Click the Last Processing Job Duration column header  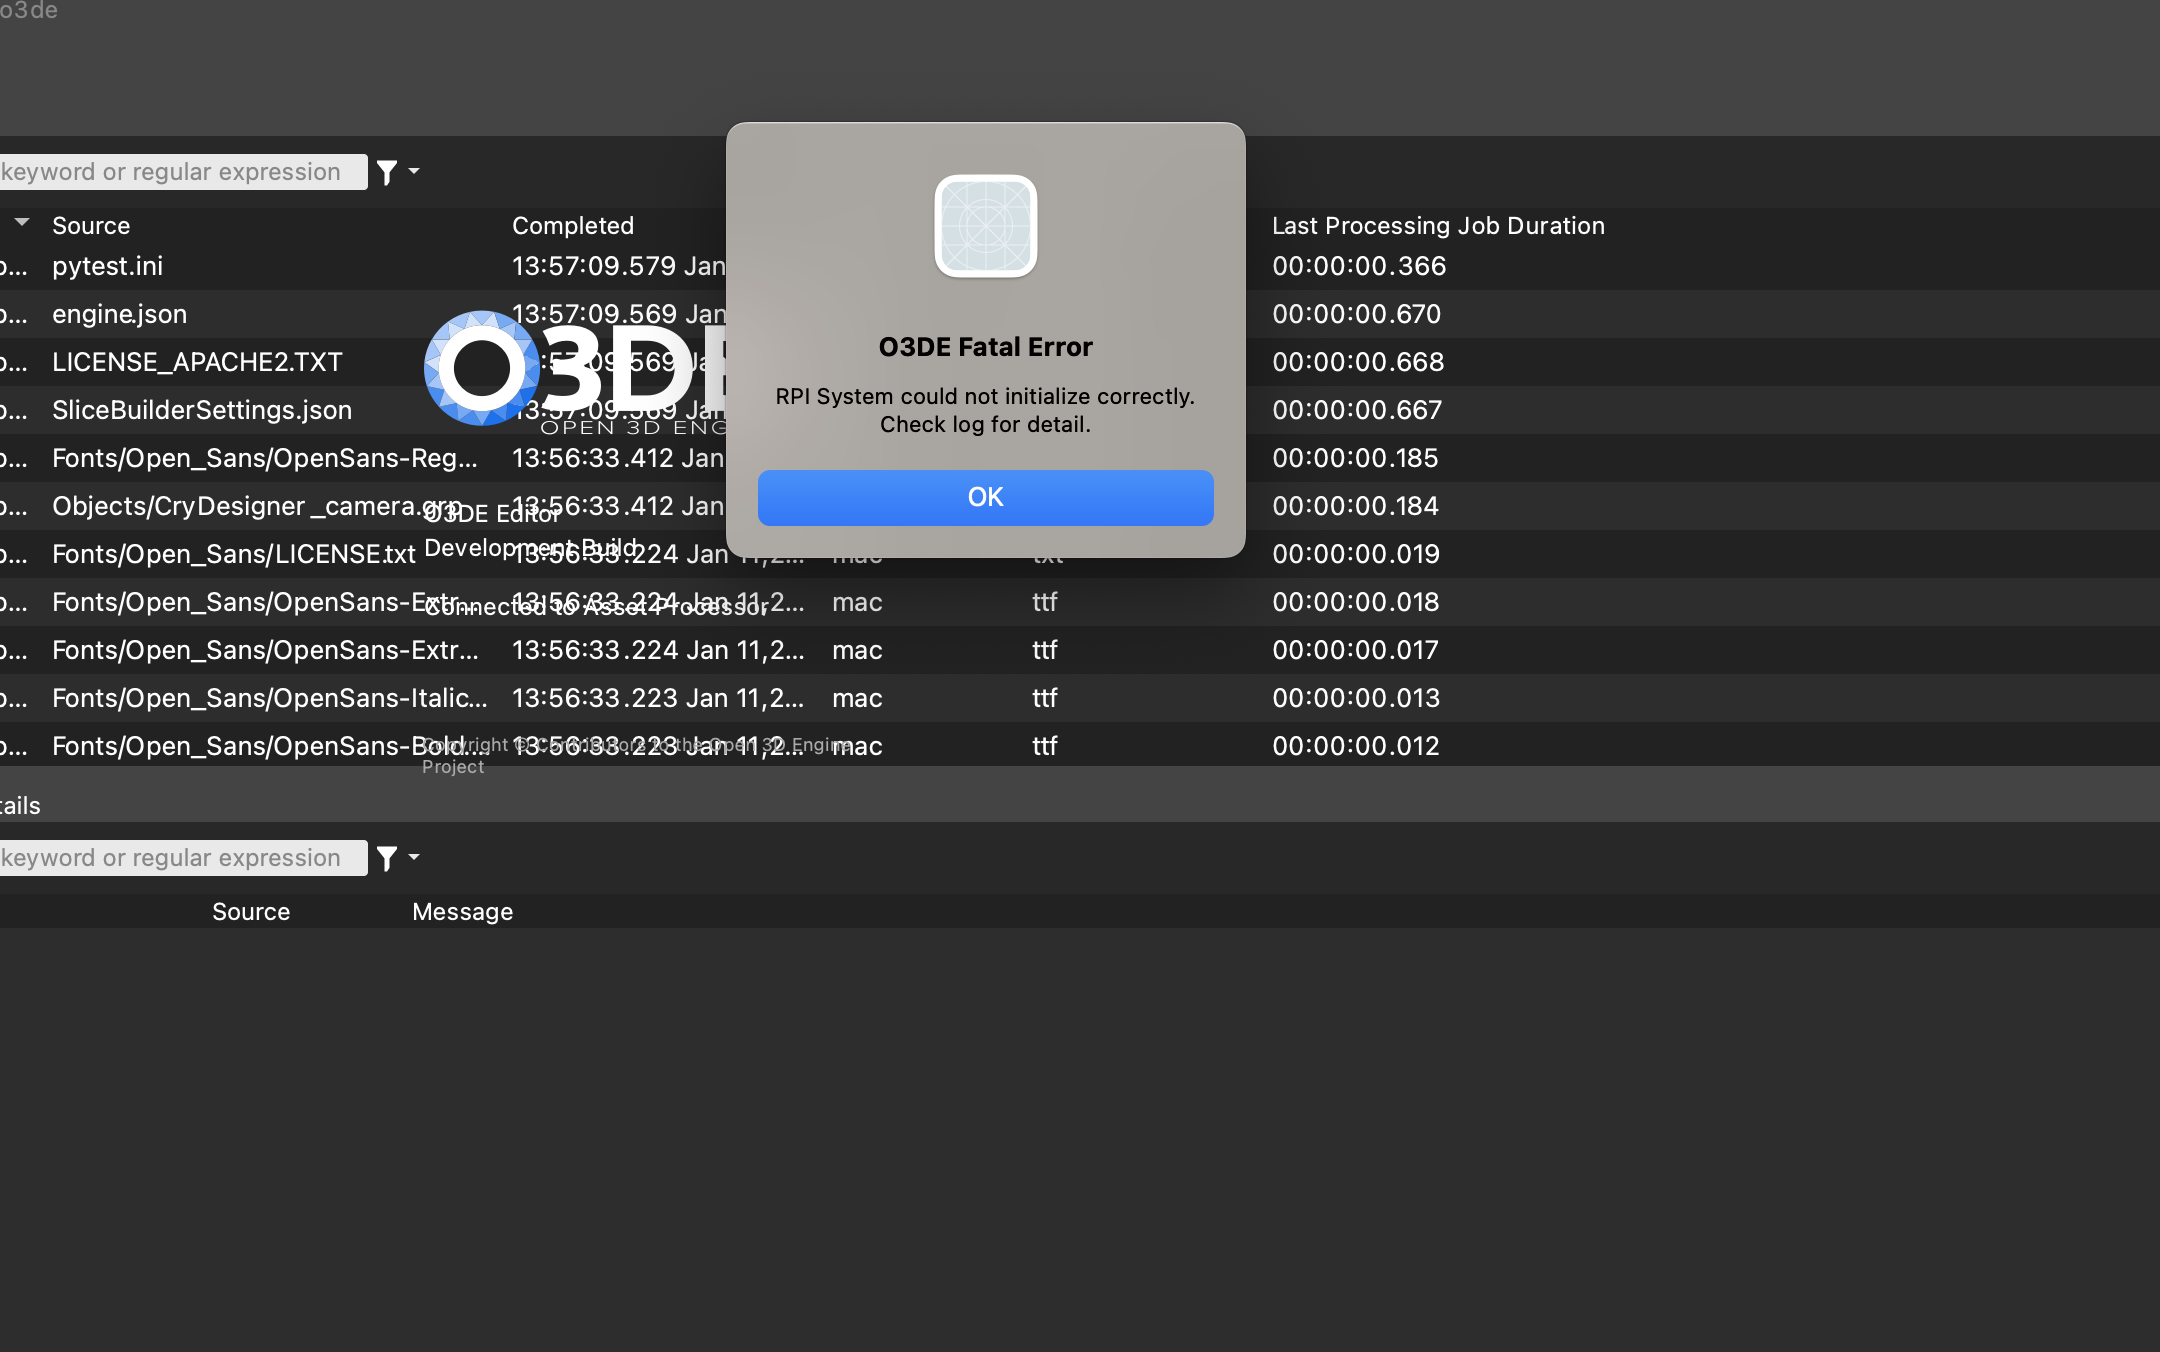[1437, 225]
